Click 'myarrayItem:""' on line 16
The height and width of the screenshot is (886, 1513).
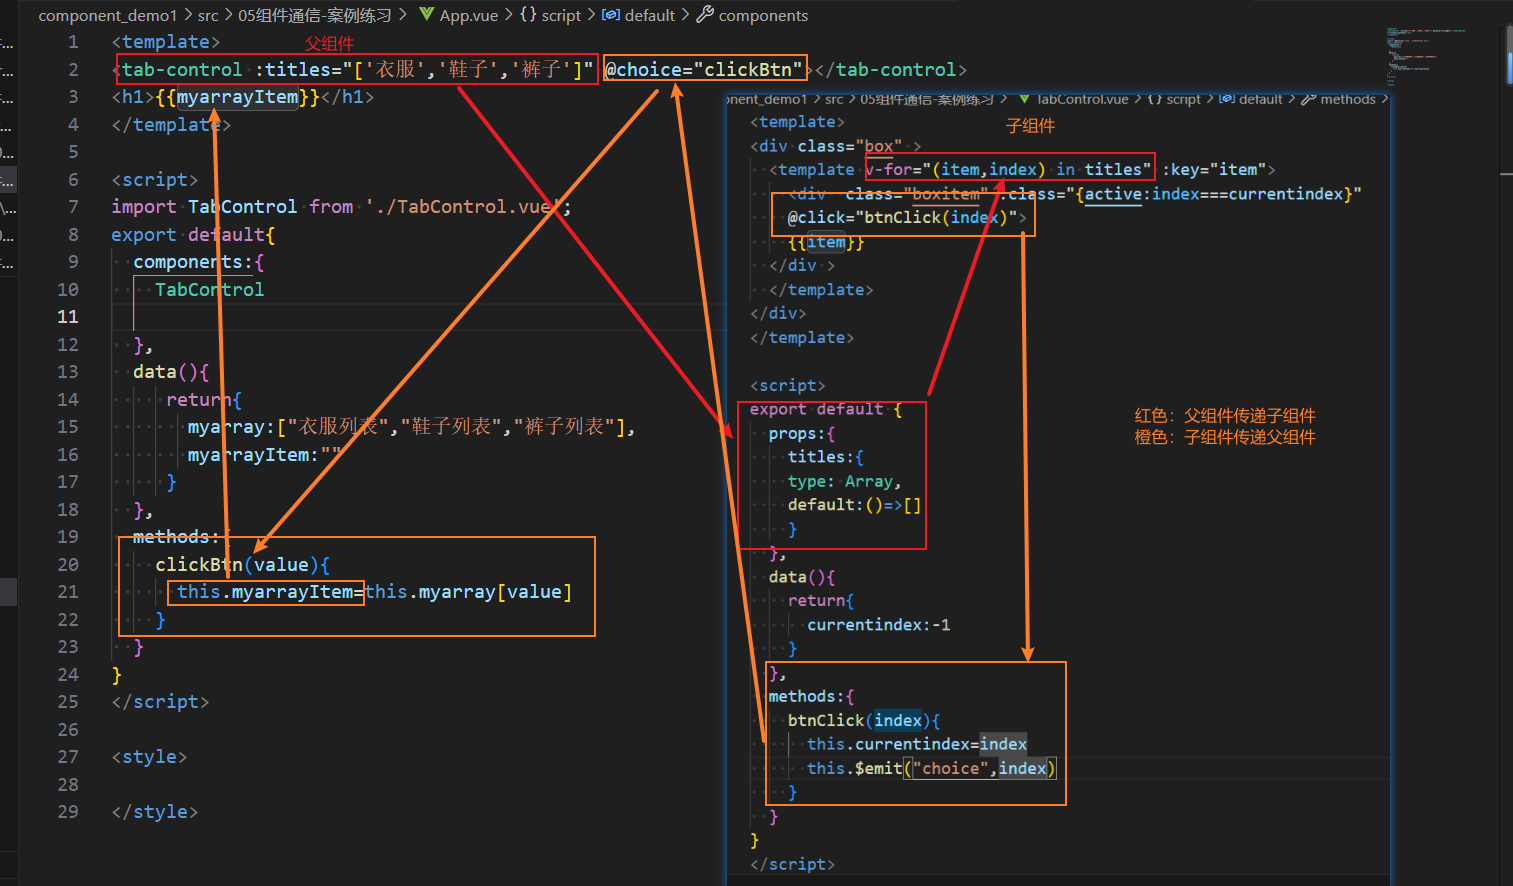(x=264, y=455)
